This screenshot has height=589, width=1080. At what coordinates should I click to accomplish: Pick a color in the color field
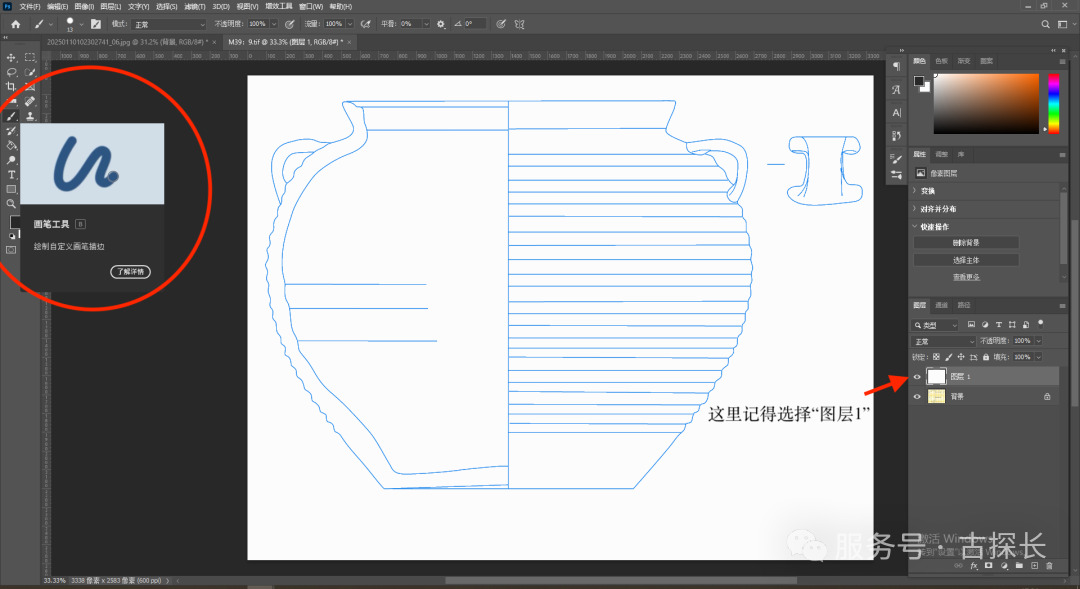click(986, 103)
